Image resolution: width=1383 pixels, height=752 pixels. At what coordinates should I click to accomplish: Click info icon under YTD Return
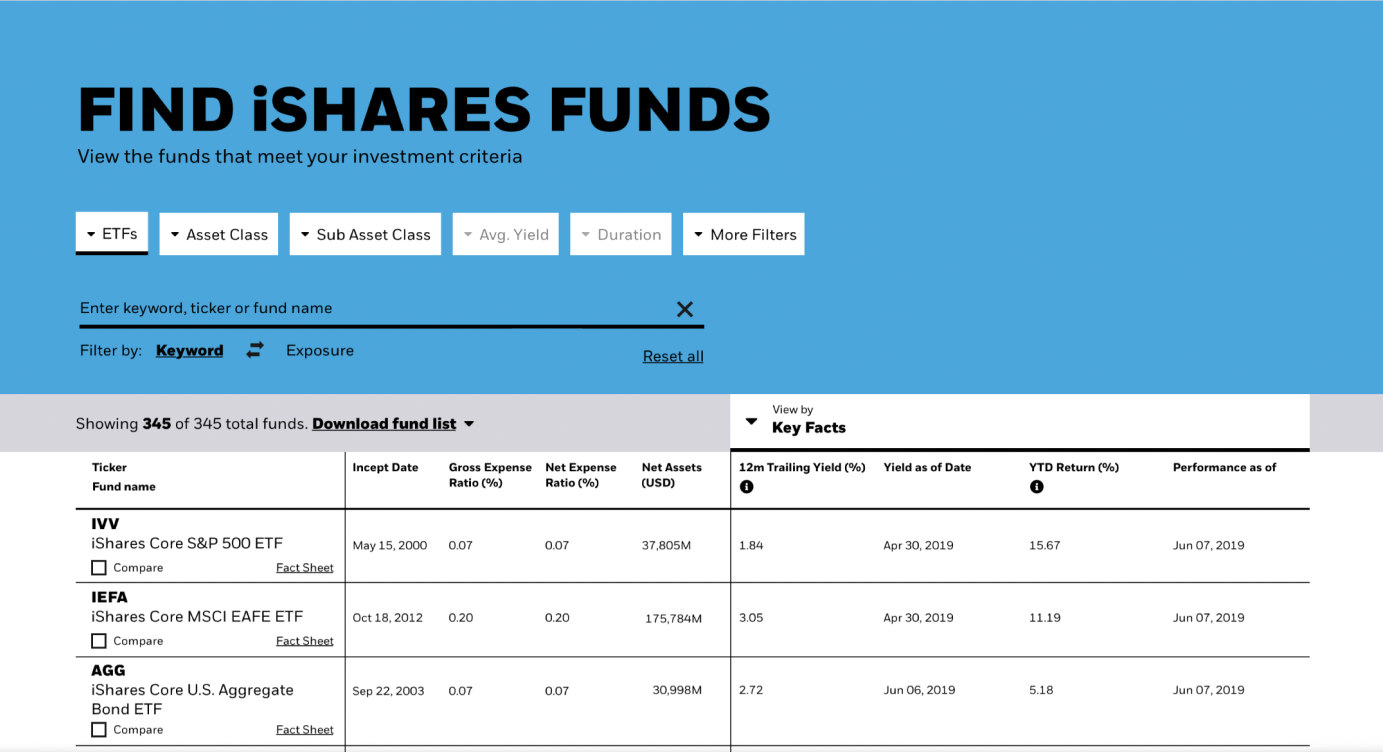tap(1036, 487)
